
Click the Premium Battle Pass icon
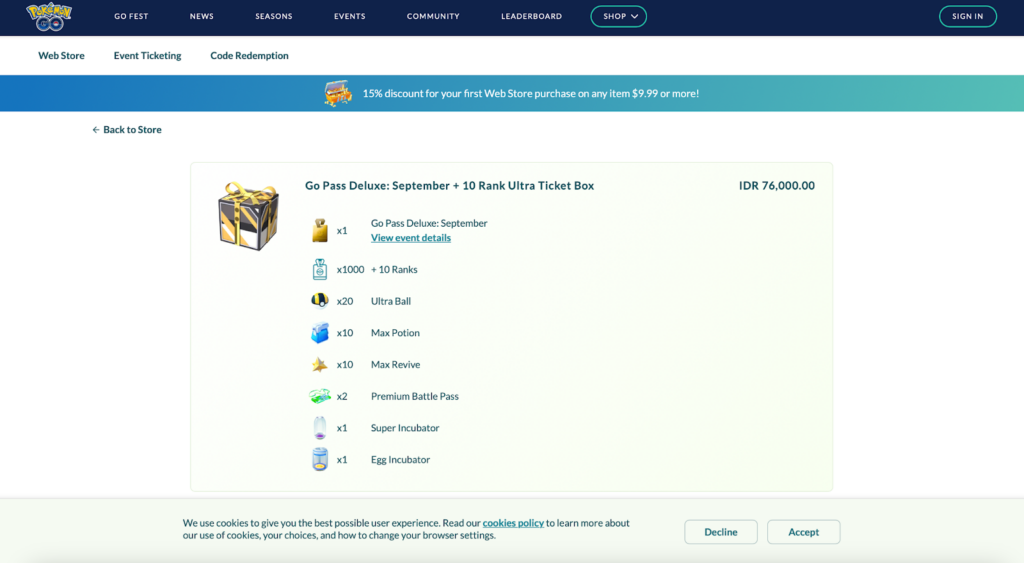320,396
